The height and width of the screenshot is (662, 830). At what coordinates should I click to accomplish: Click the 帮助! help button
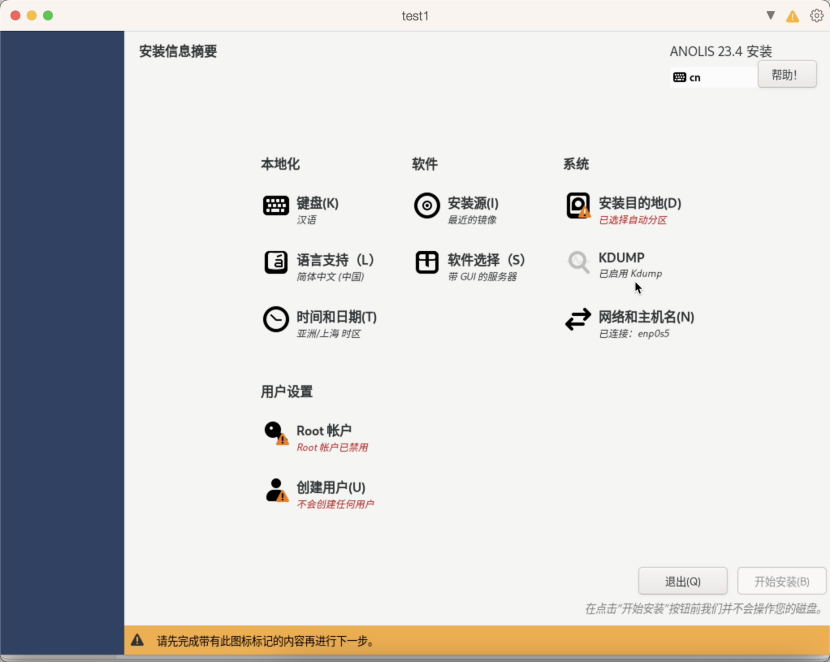click(x=787, y=75)
